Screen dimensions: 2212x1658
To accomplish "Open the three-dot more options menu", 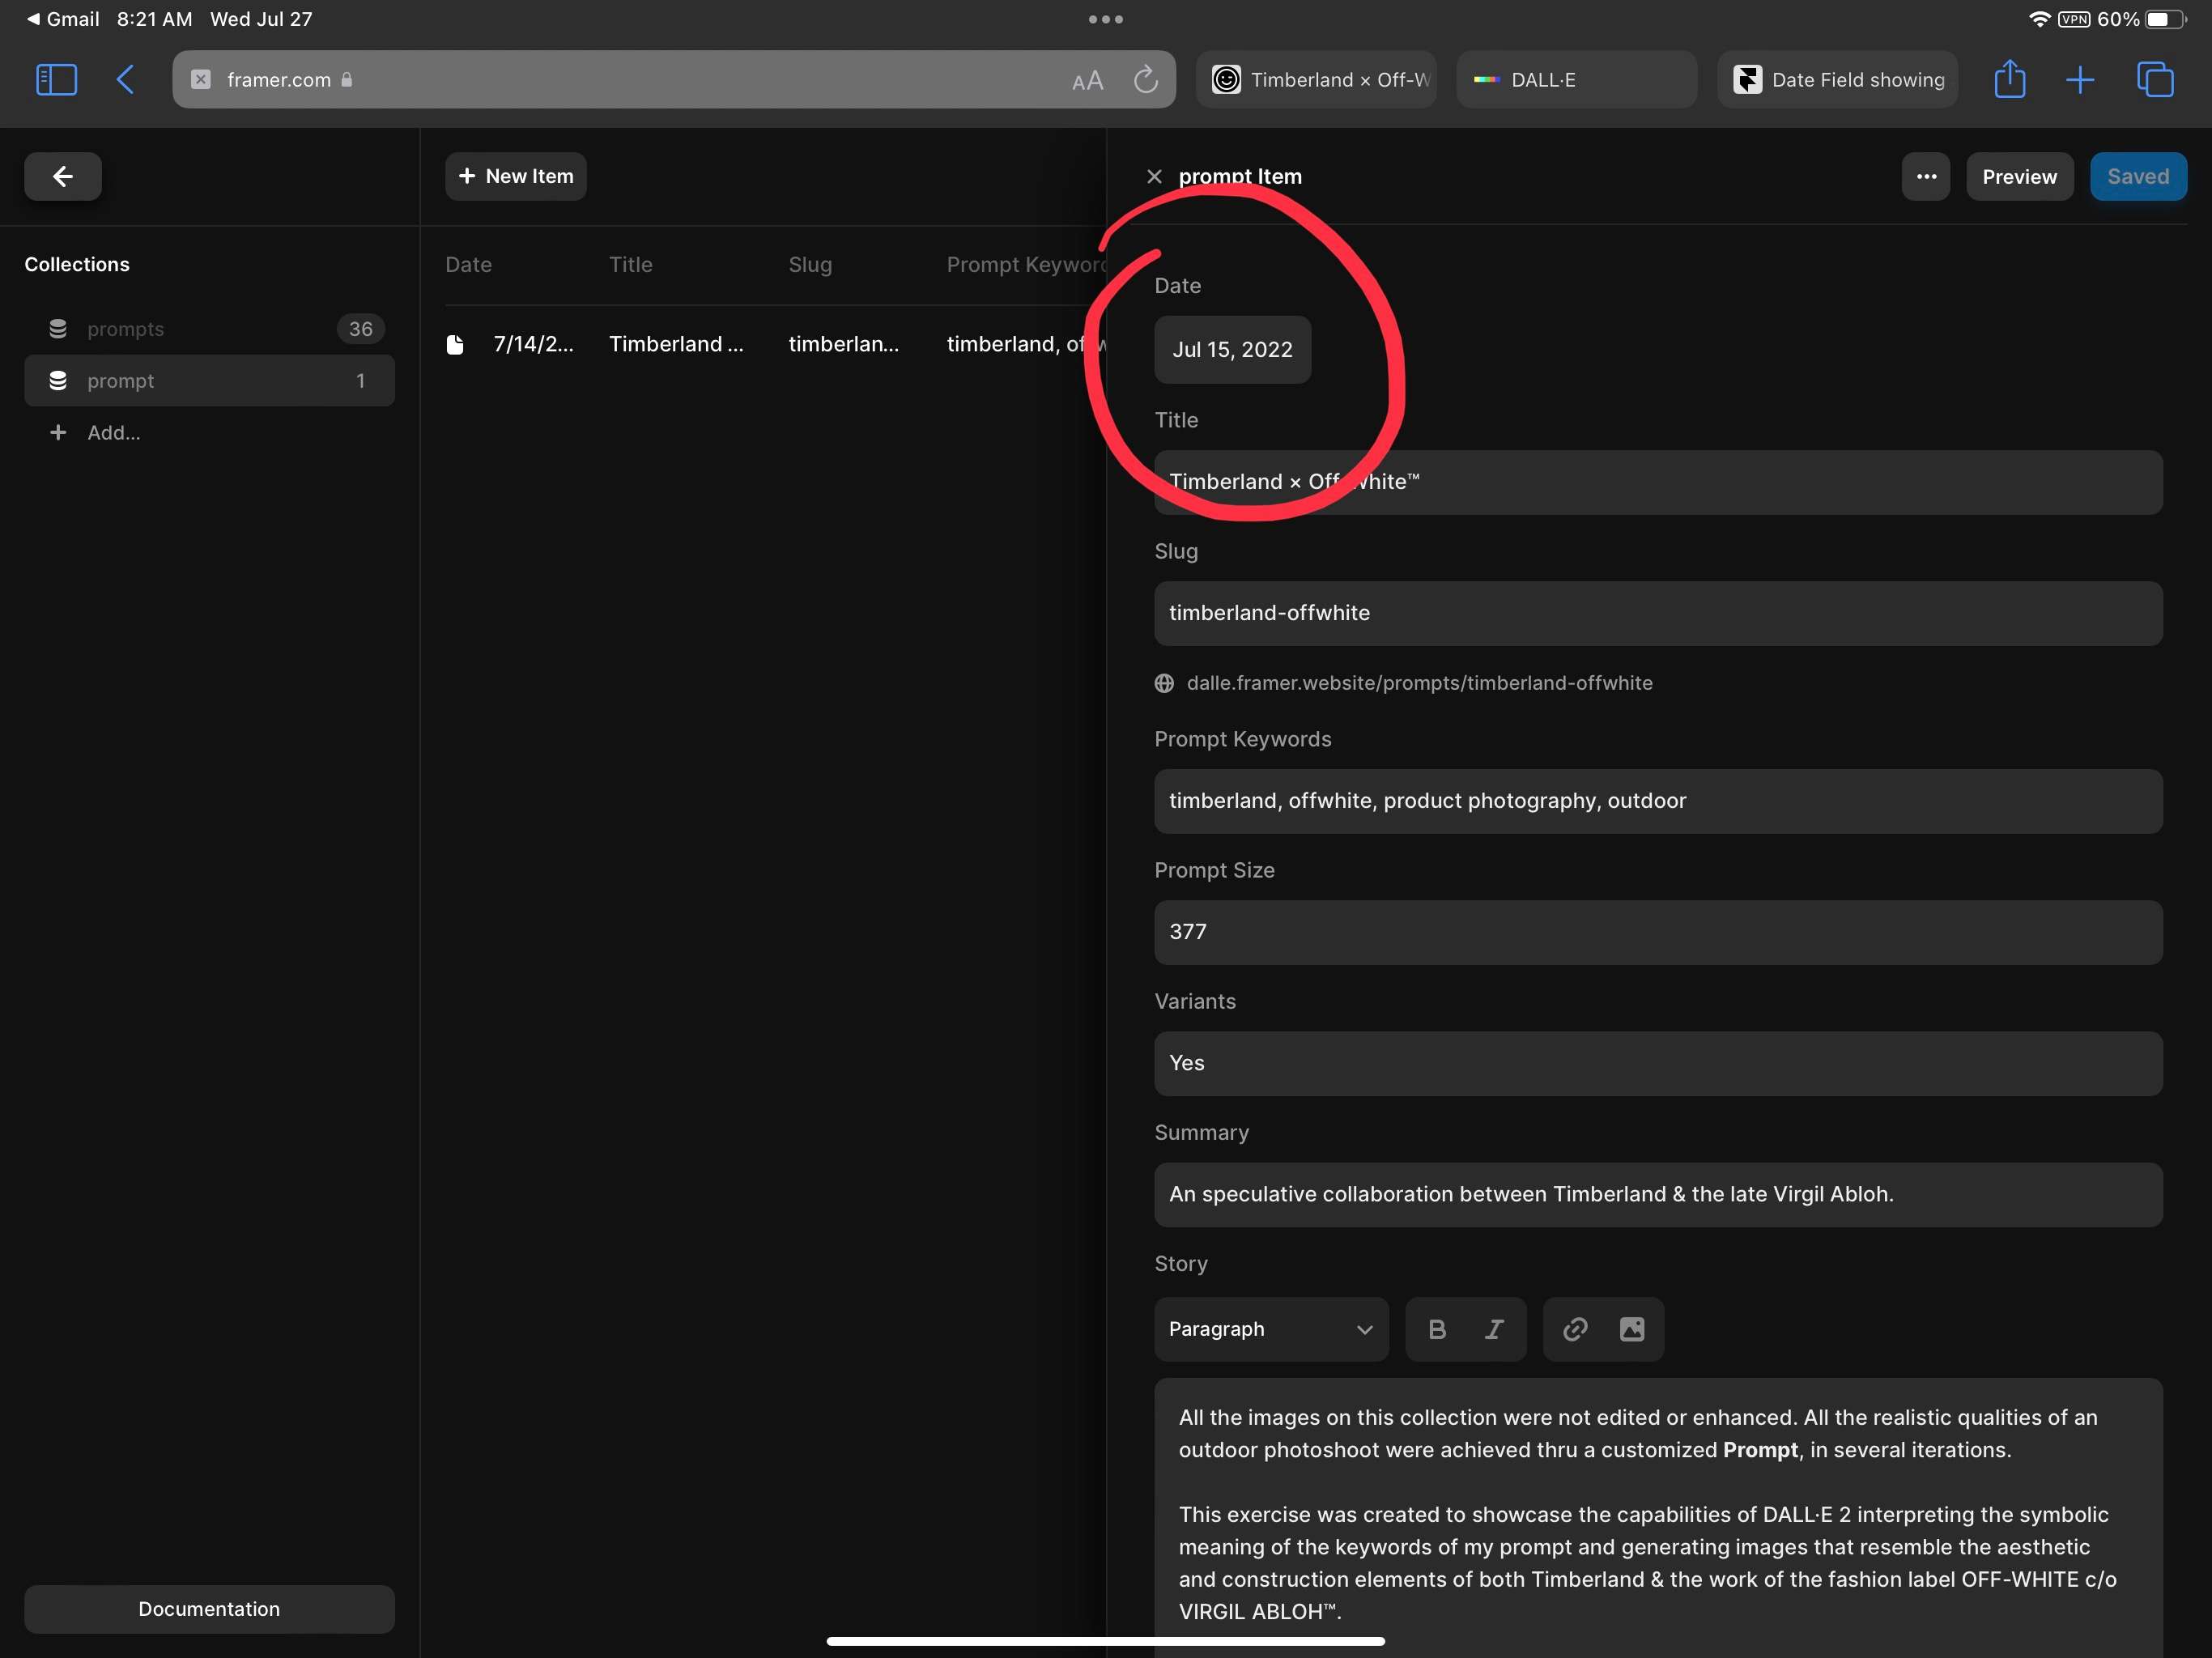I will 1926,177.
